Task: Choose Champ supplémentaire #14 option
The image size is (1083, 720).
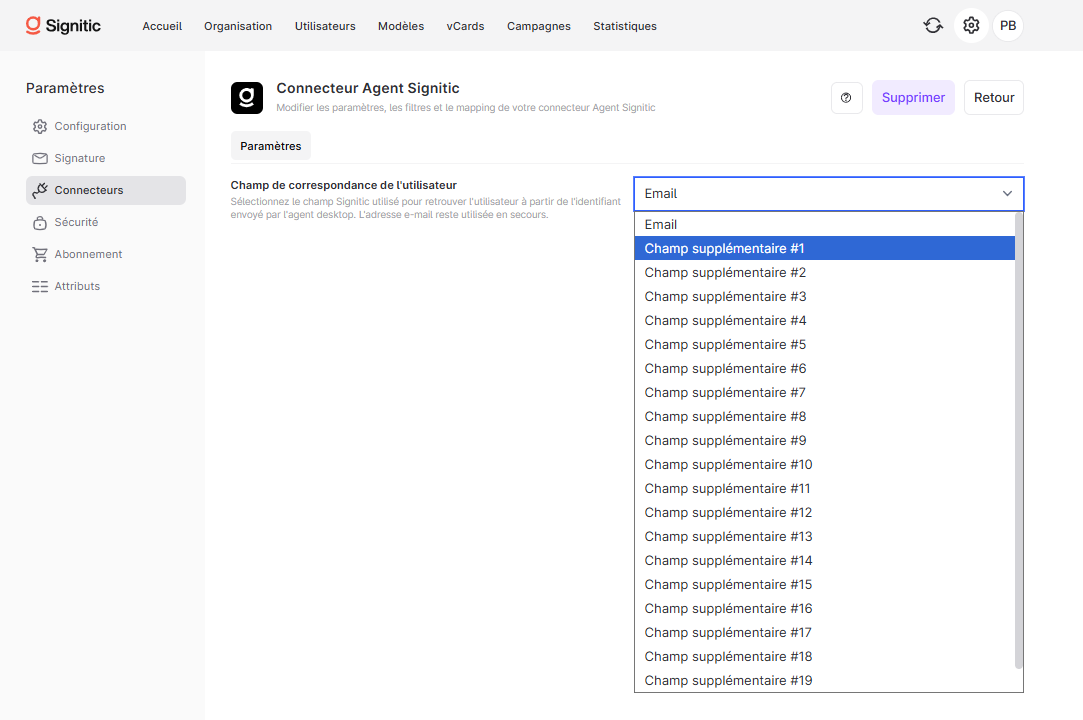Action: point(825,560)
